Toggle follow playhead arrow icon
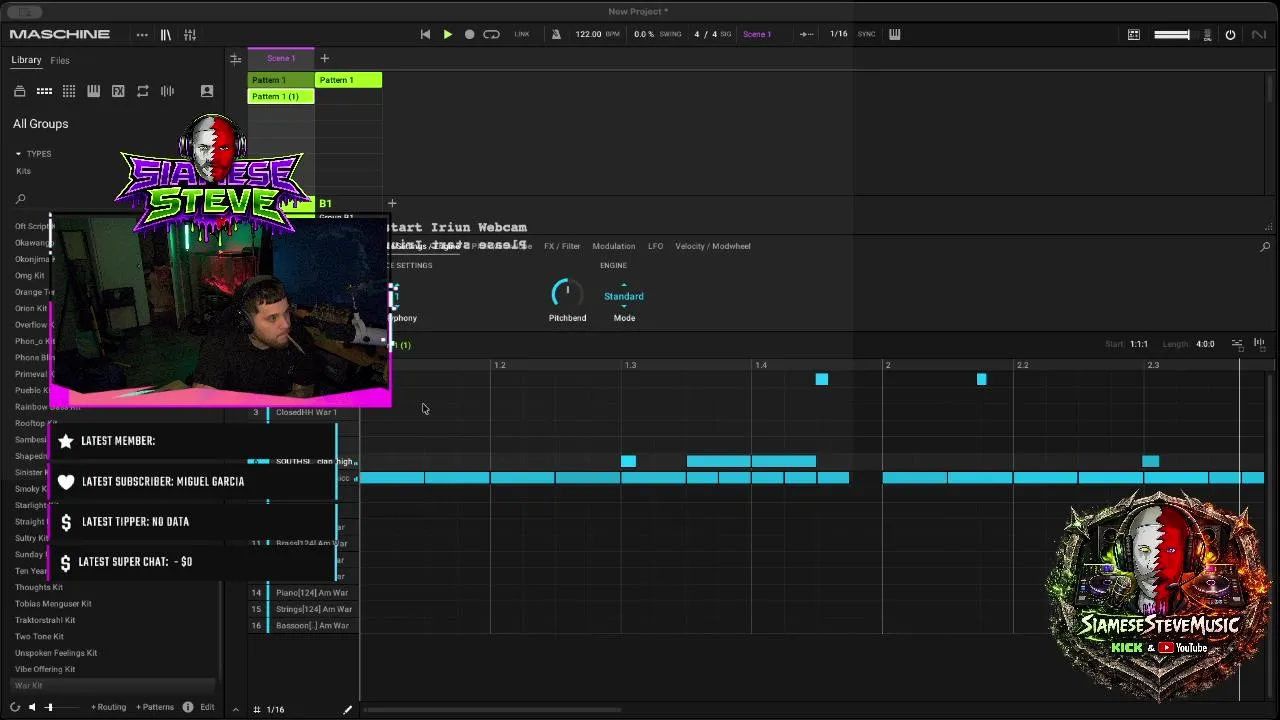 (x=806, y=34)
